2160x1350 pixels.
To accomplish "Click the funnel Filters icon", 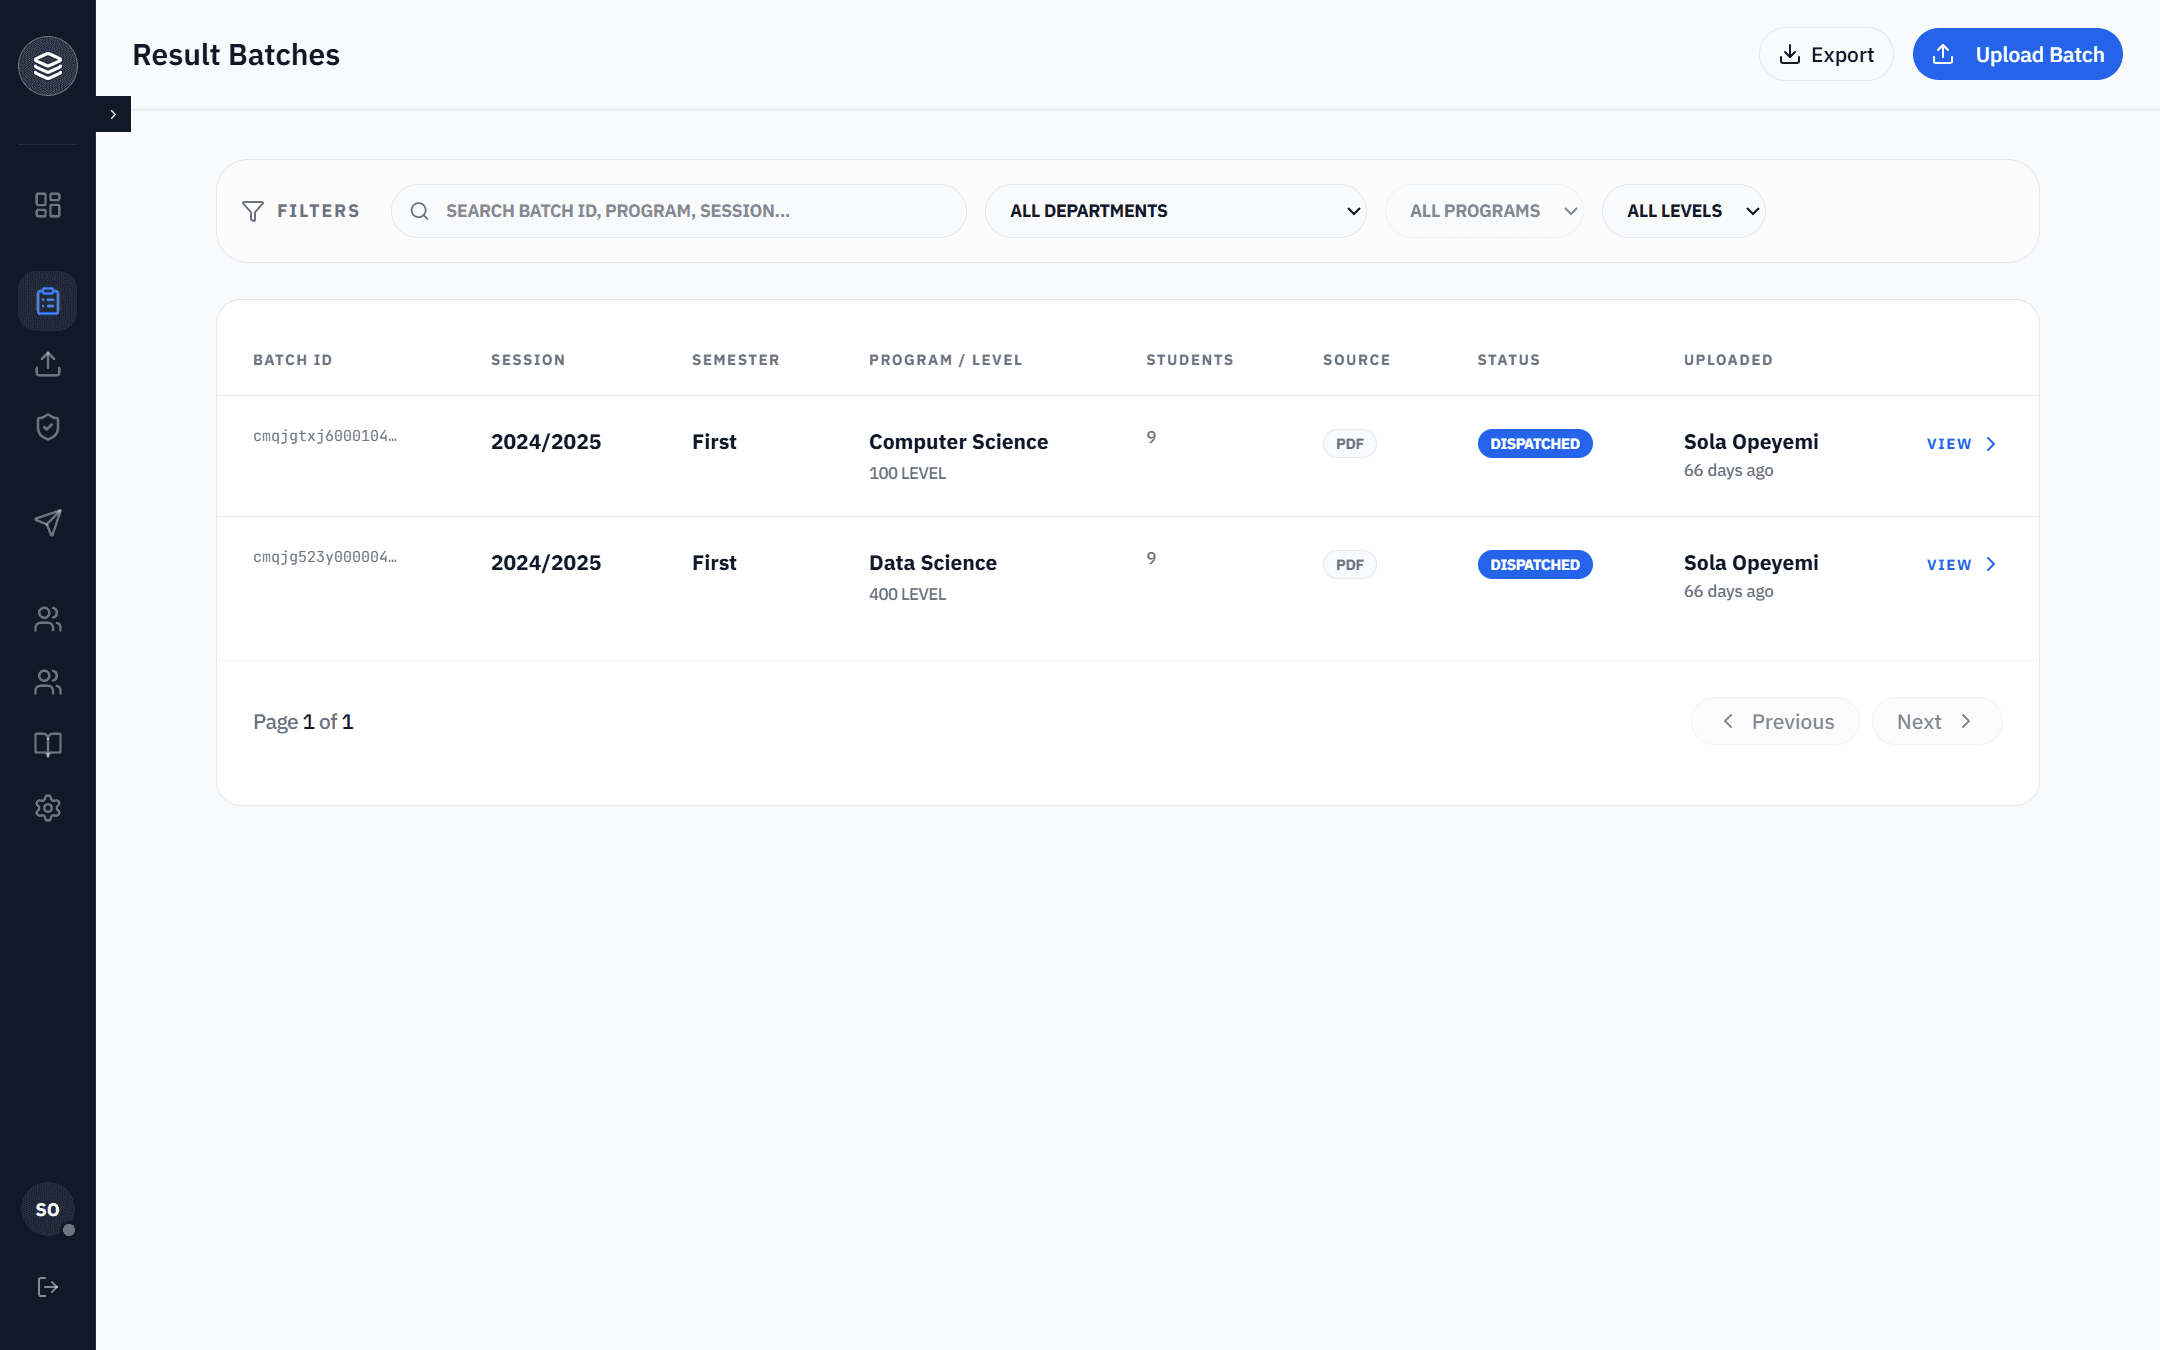I will tap(253, 211).
